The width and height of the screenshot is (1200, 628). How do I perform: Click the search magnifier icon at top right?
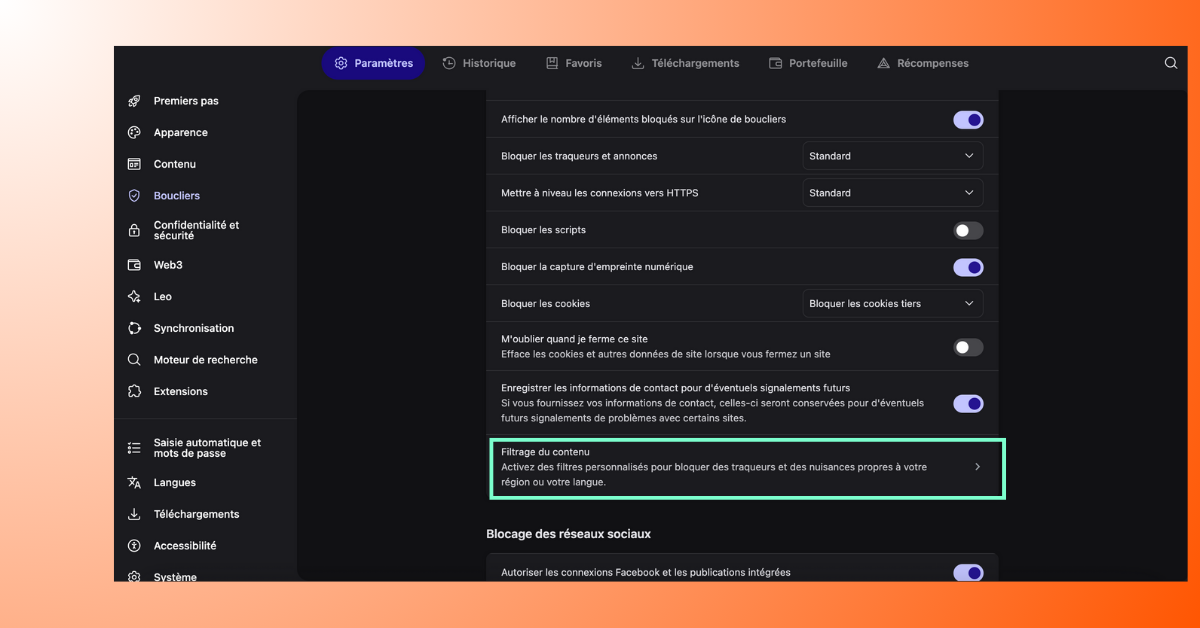pyautogui.click(x=1171, y=63)
